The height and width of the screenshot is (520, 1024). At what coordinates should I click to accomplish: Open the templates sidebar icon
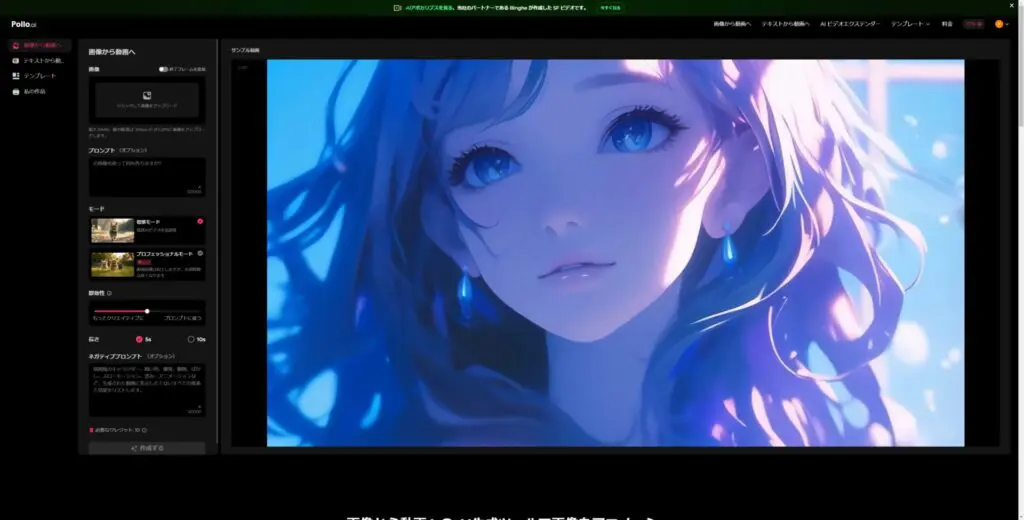pyautogui.click(x=15, y=76)
